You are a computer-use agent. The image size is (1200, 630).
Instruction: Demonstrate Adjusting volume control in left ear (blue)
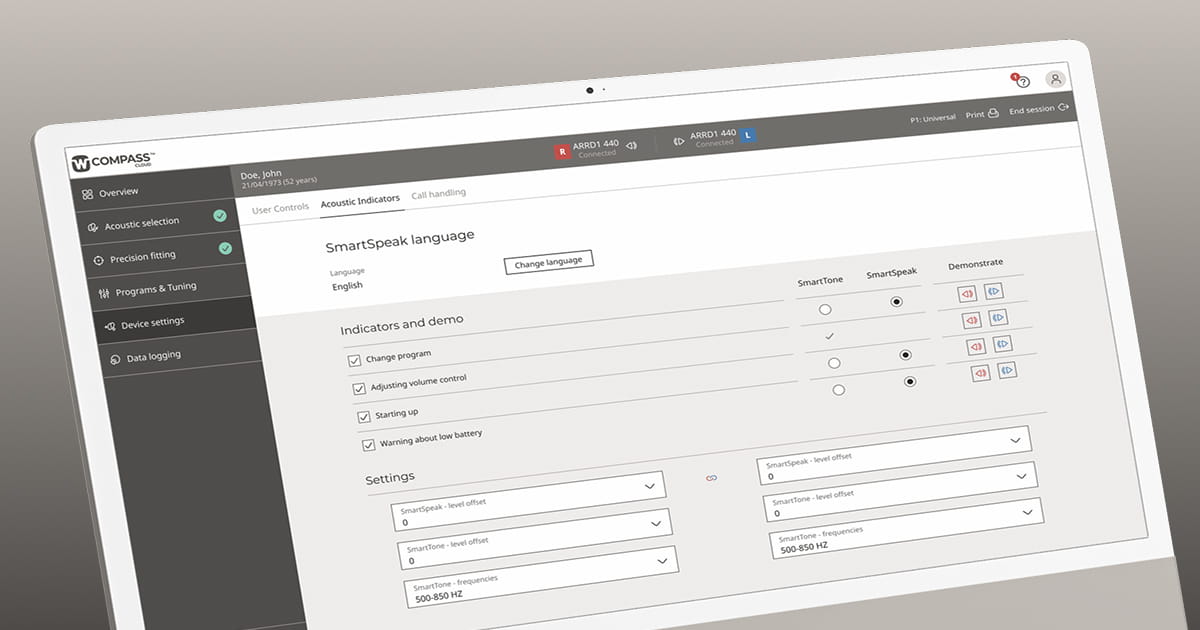coord(998,317)
